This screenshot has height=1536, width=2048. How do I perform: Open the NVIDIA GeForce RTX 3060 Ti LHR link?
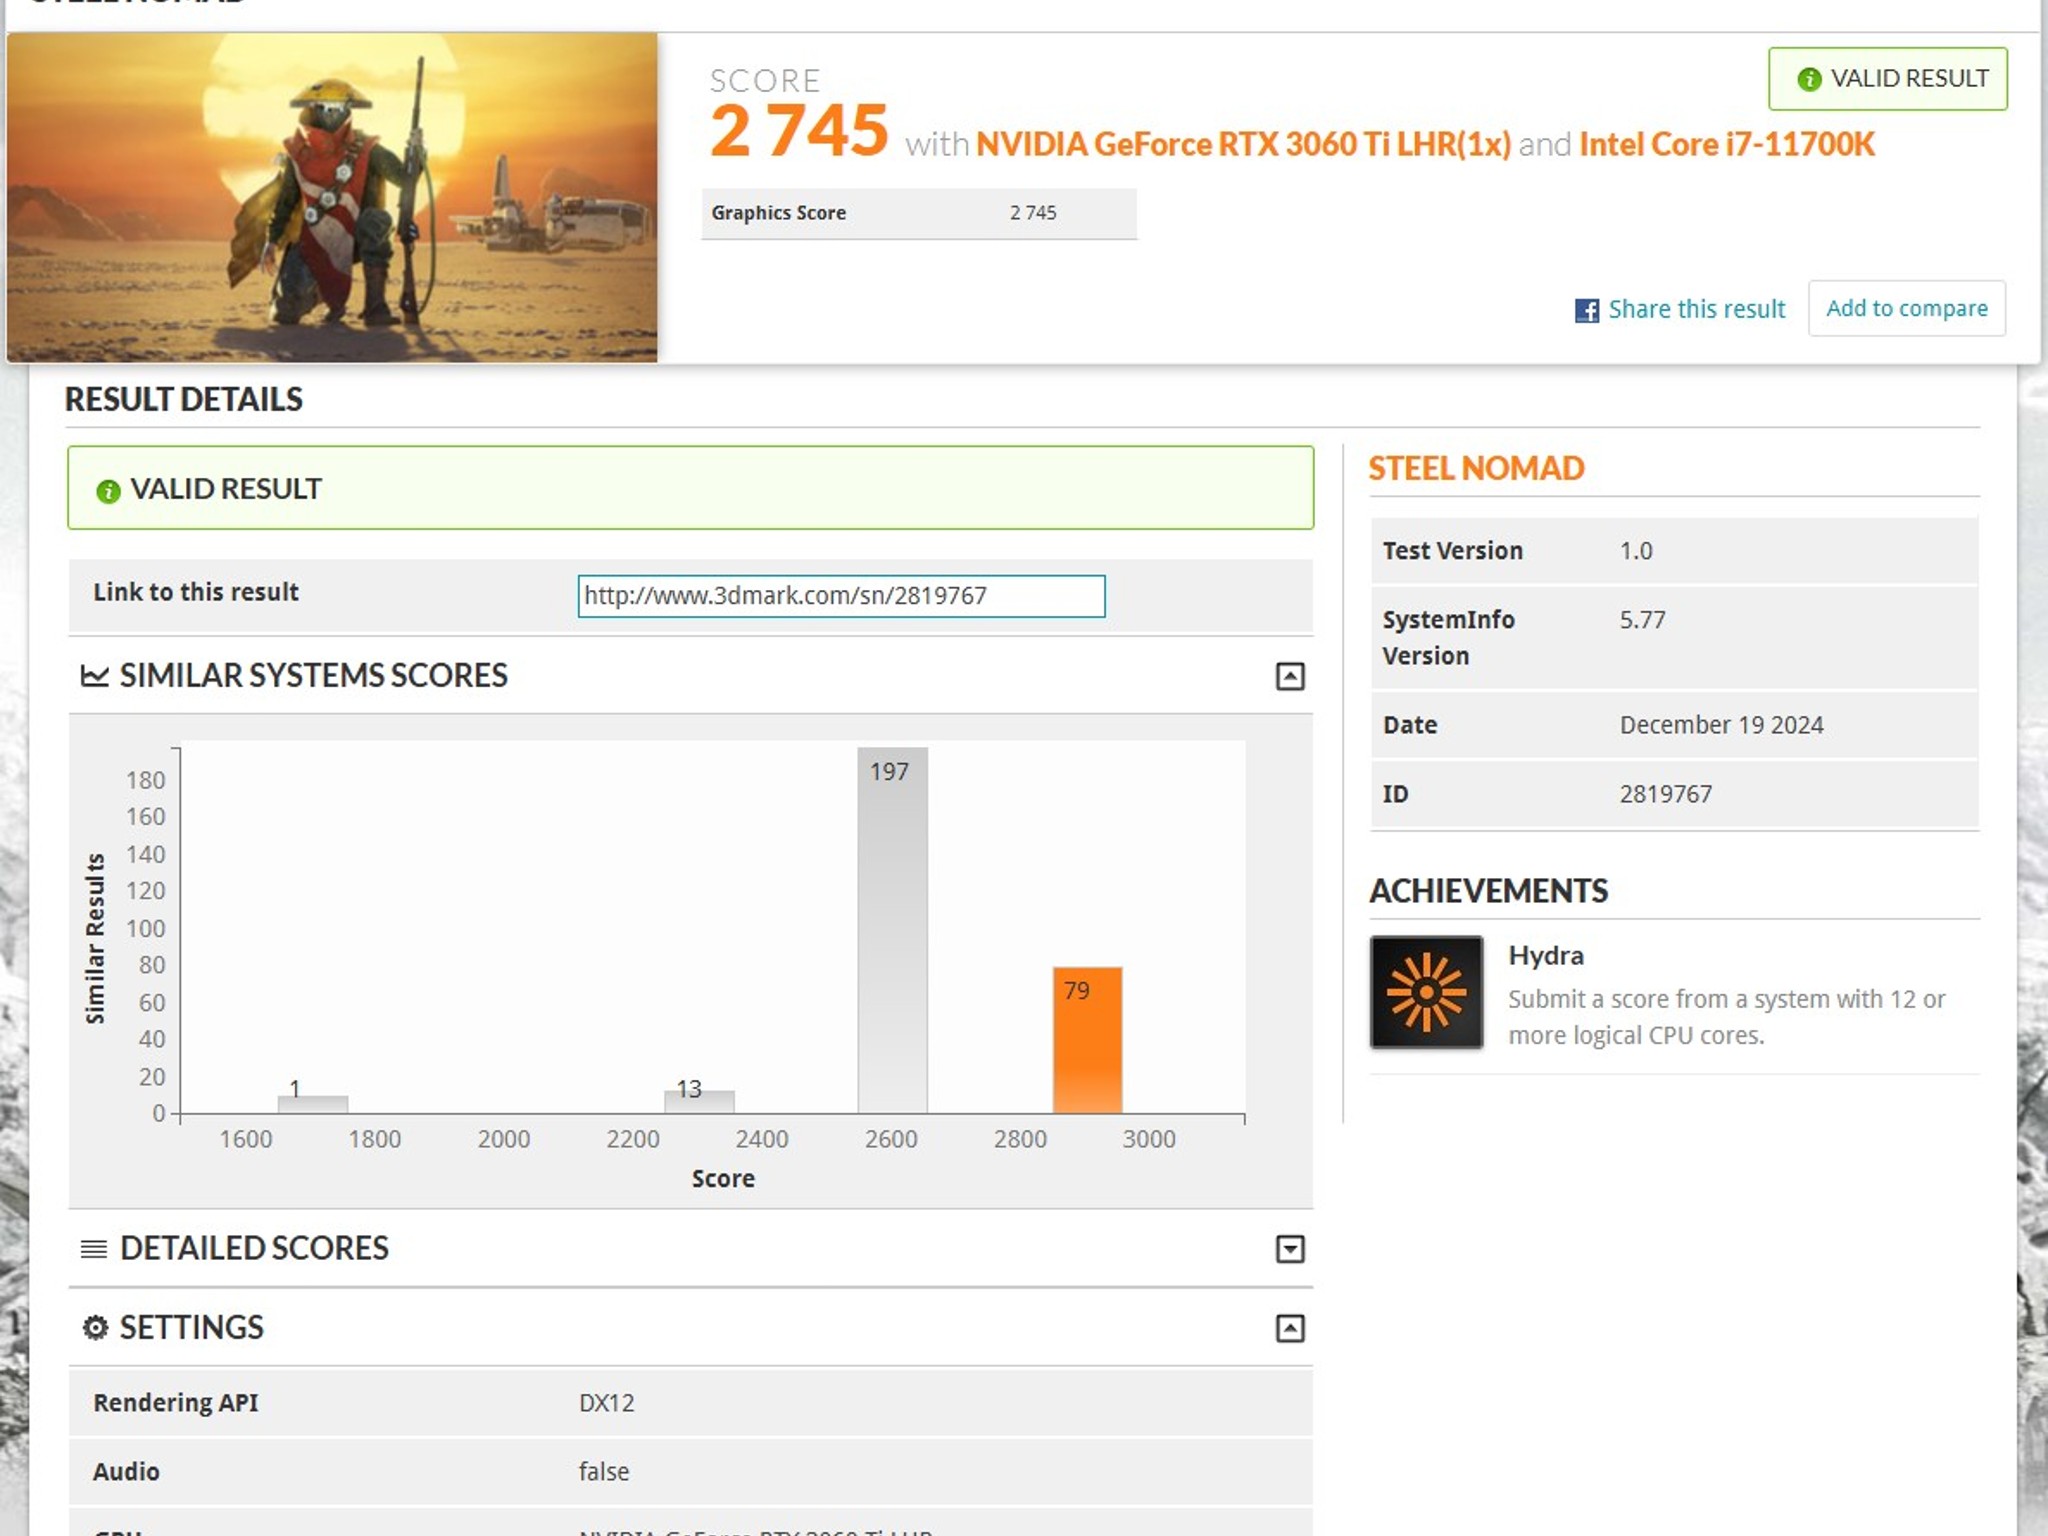1243,144
